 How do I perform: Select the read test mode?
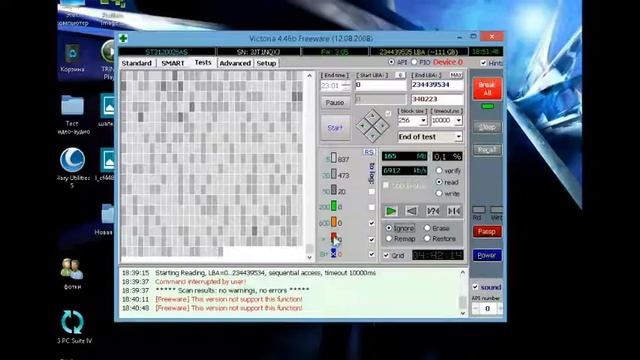(439, 182)
